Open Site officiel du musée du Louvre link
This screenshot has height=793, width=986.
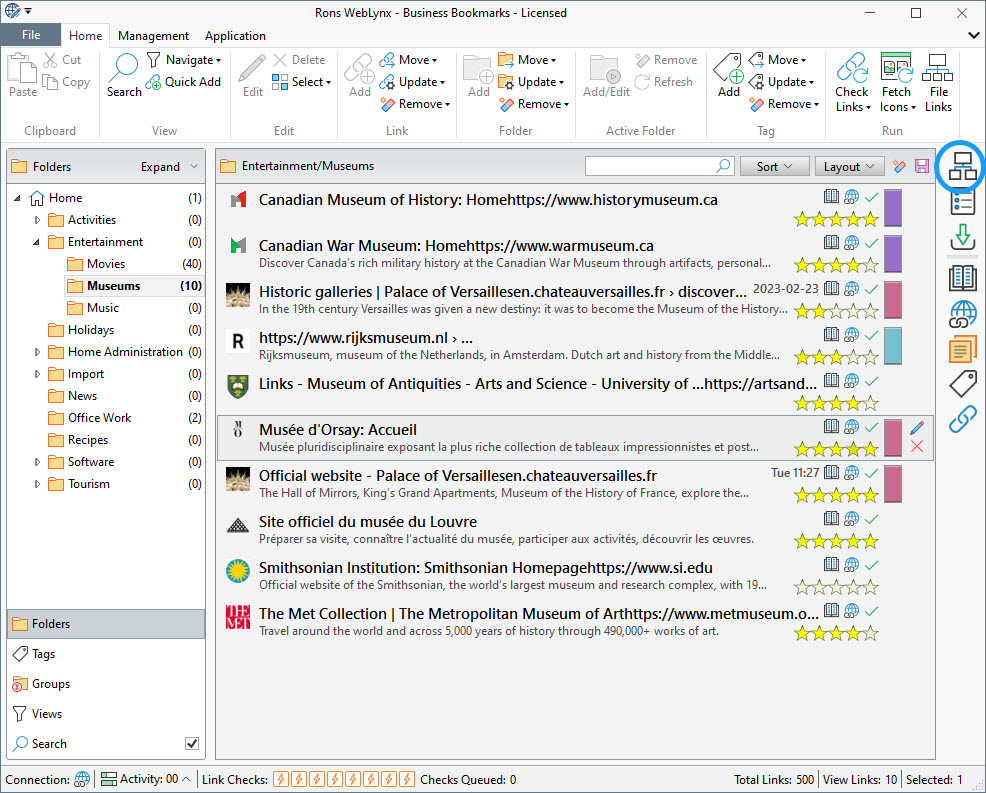pos(368,522)
